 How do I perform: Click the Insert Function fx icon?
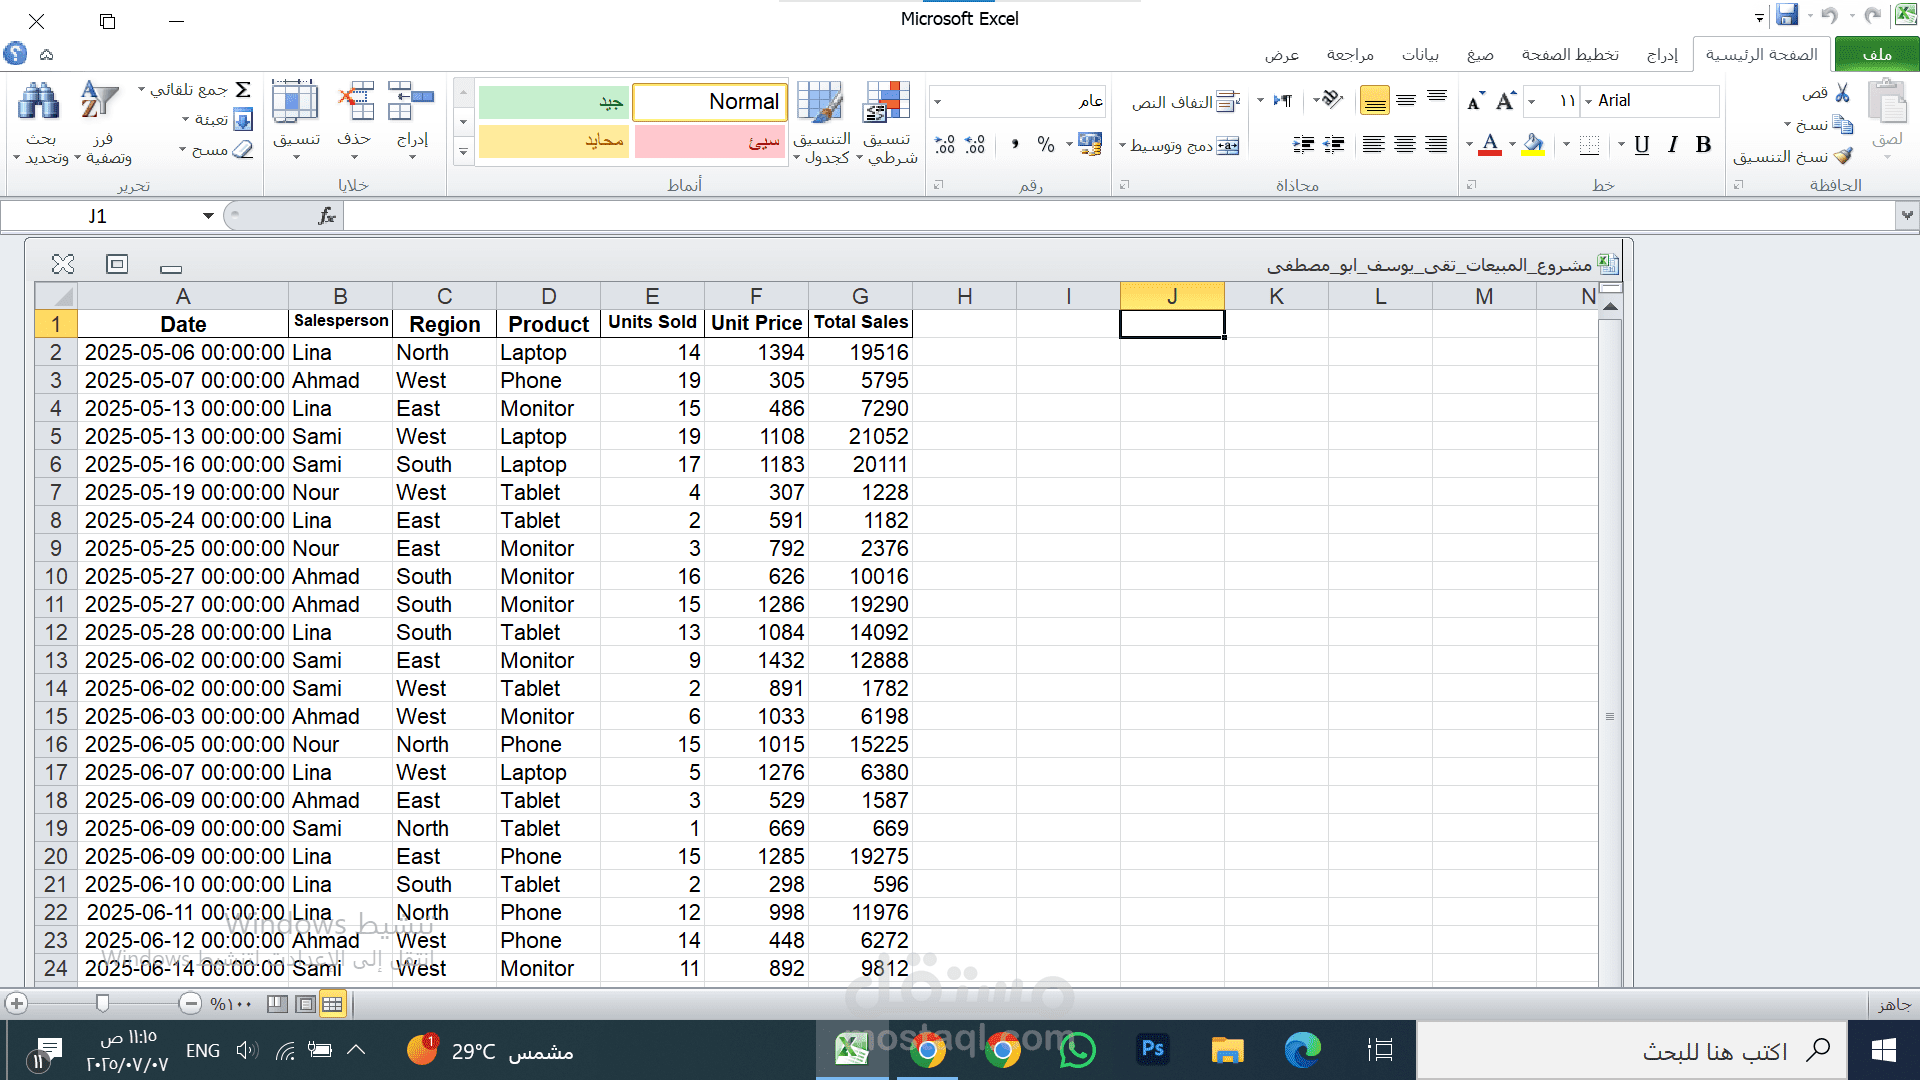click(327, 216)
